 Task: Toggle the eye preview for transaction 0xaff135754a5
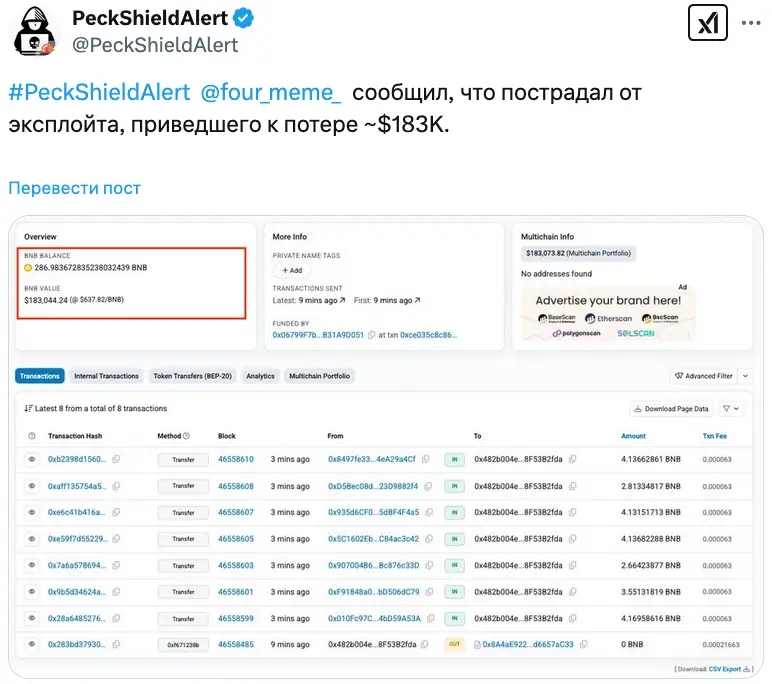point(32,486)
